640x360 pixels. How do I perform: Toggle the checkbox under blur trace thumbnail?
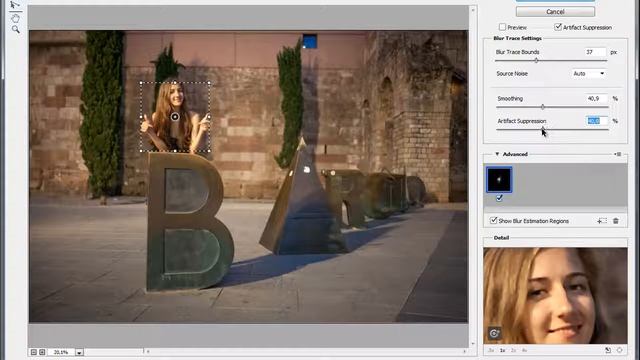499,198
